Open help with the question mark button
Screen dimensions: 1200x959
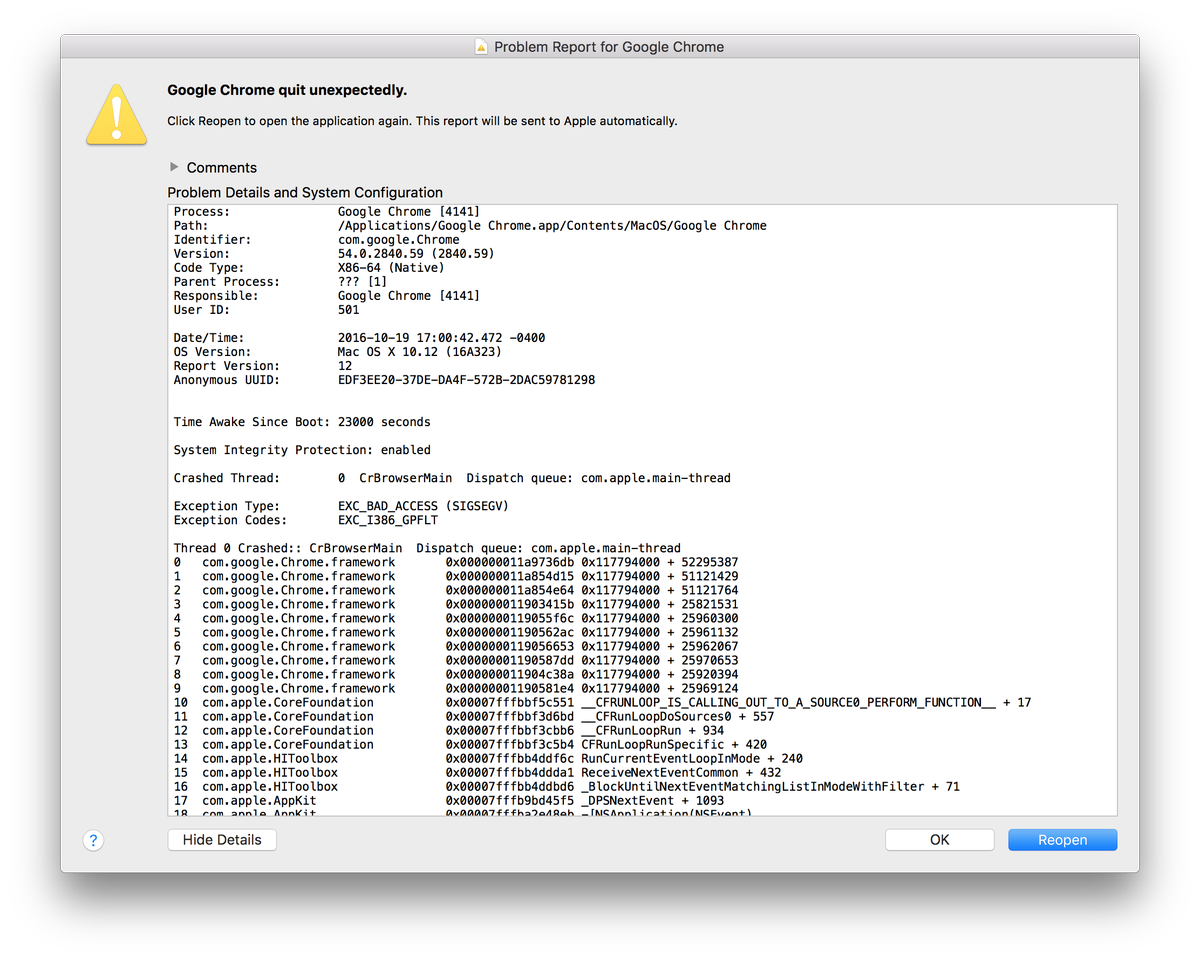93,840
